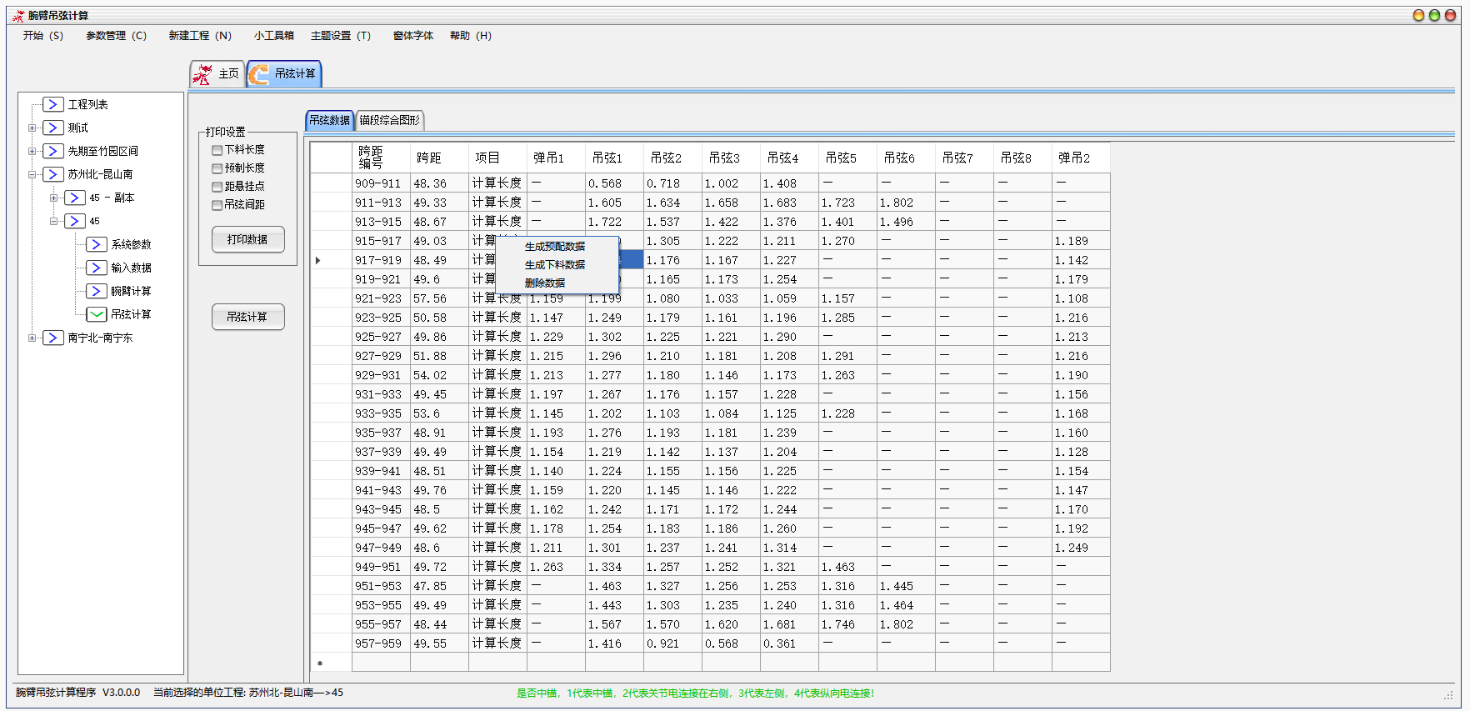
Task: Expand the 45 - 副本 node
Action: 54,198
